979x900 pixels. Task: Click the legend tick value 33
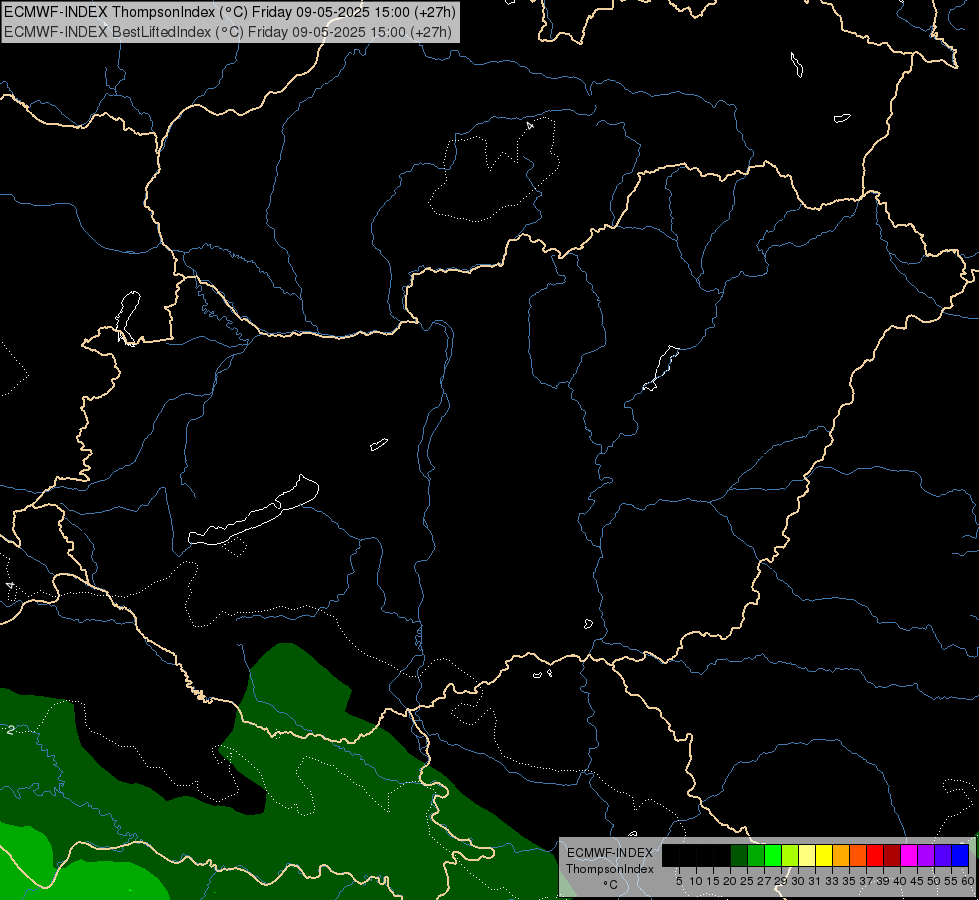click(x=832, y=881)
